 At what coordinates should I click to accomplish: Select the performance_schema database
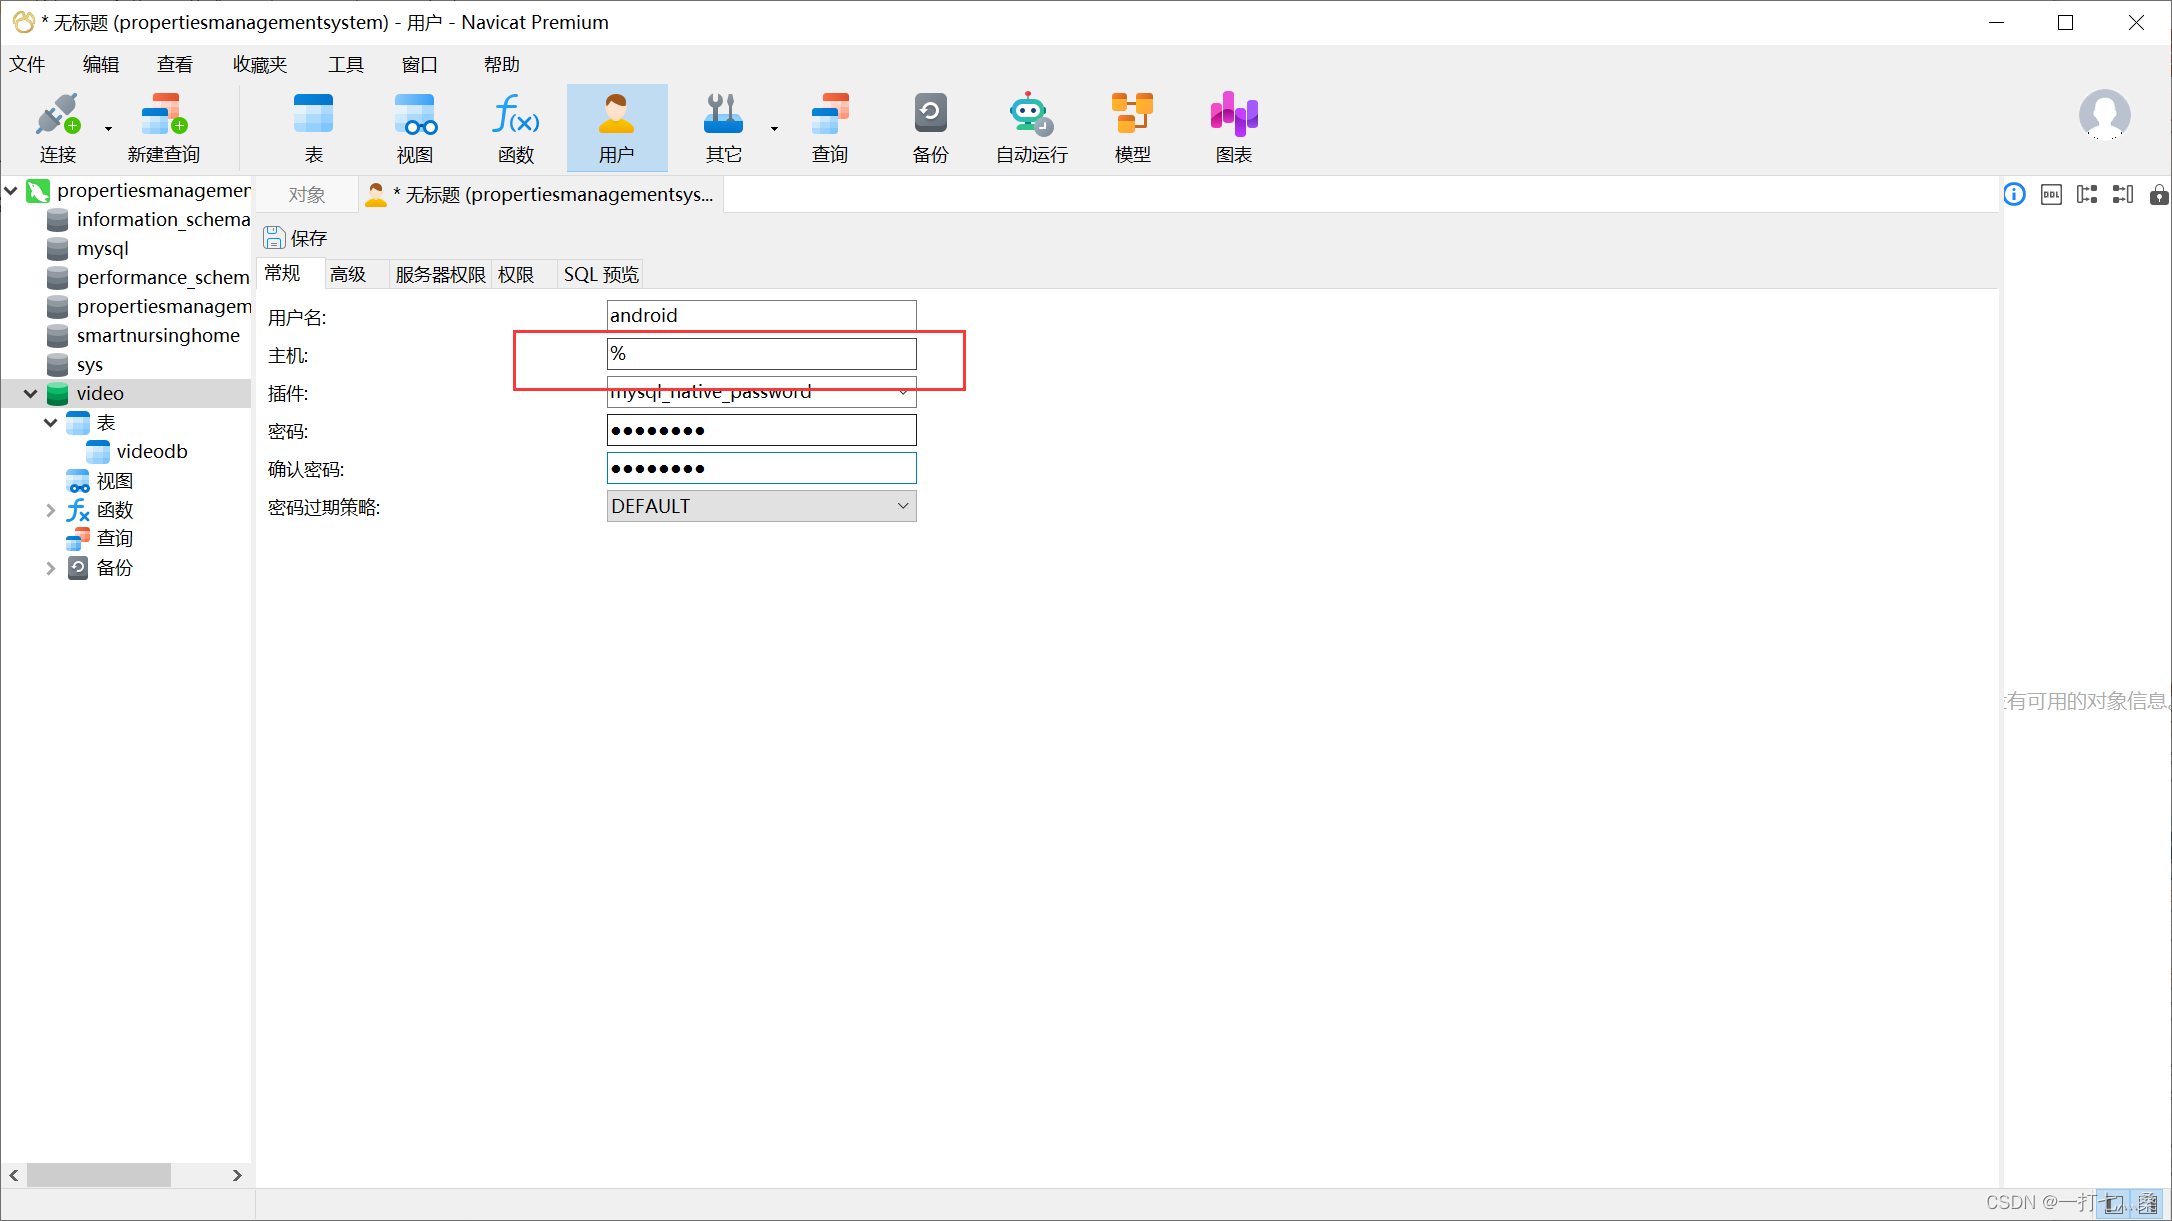[x=148, y=277]
